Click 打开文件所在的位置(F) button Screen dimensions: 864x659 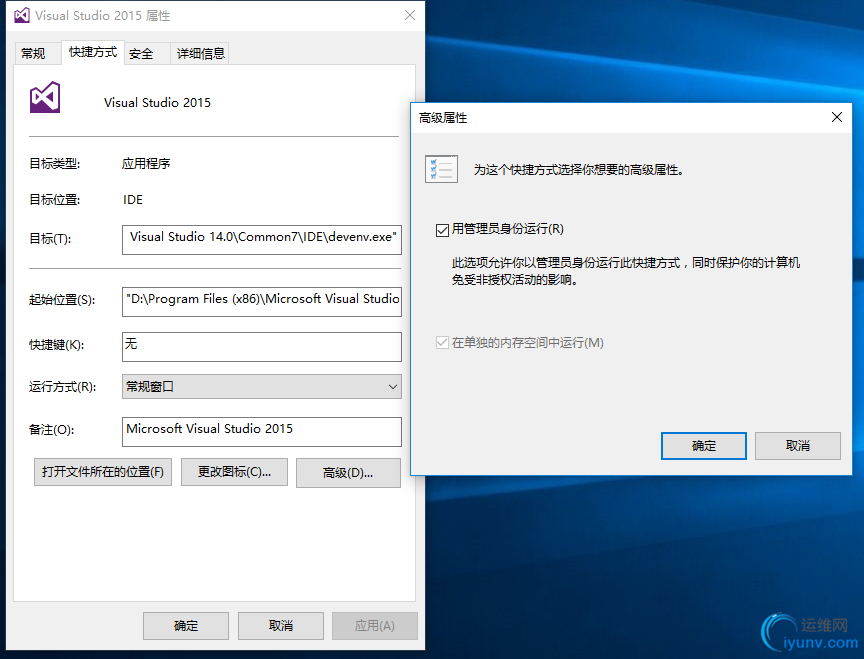(x=103, y=472)
